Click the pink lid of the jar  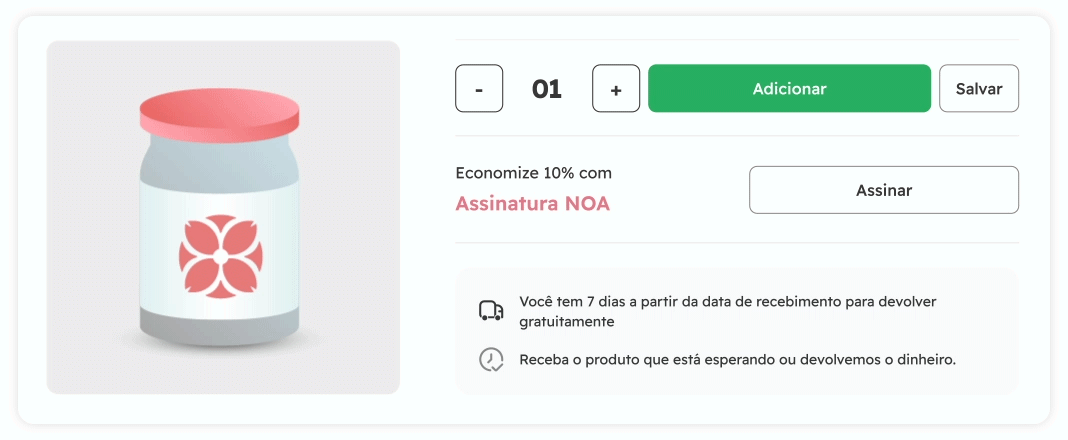(x=219, y=114)
